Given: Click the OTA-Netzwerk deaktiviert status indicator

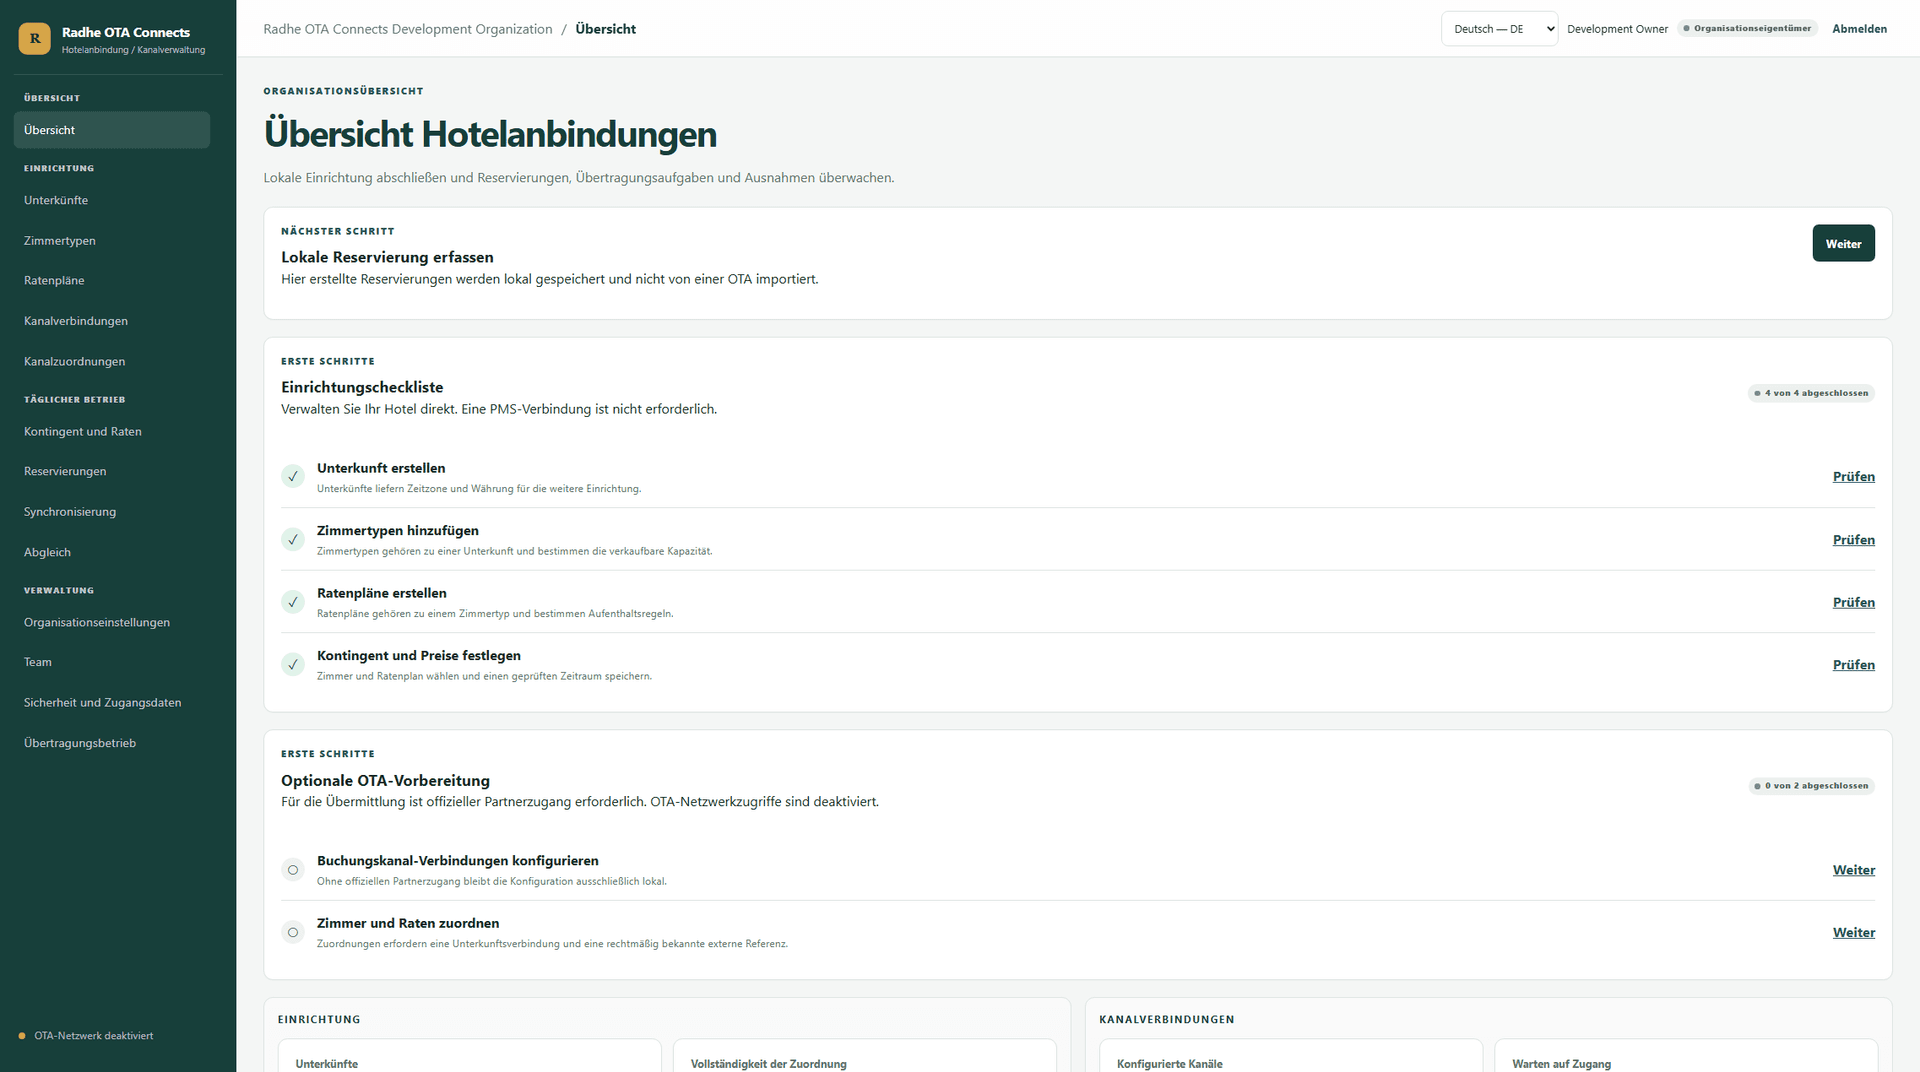Looking at the screenshot, I should click(86, 1036).
